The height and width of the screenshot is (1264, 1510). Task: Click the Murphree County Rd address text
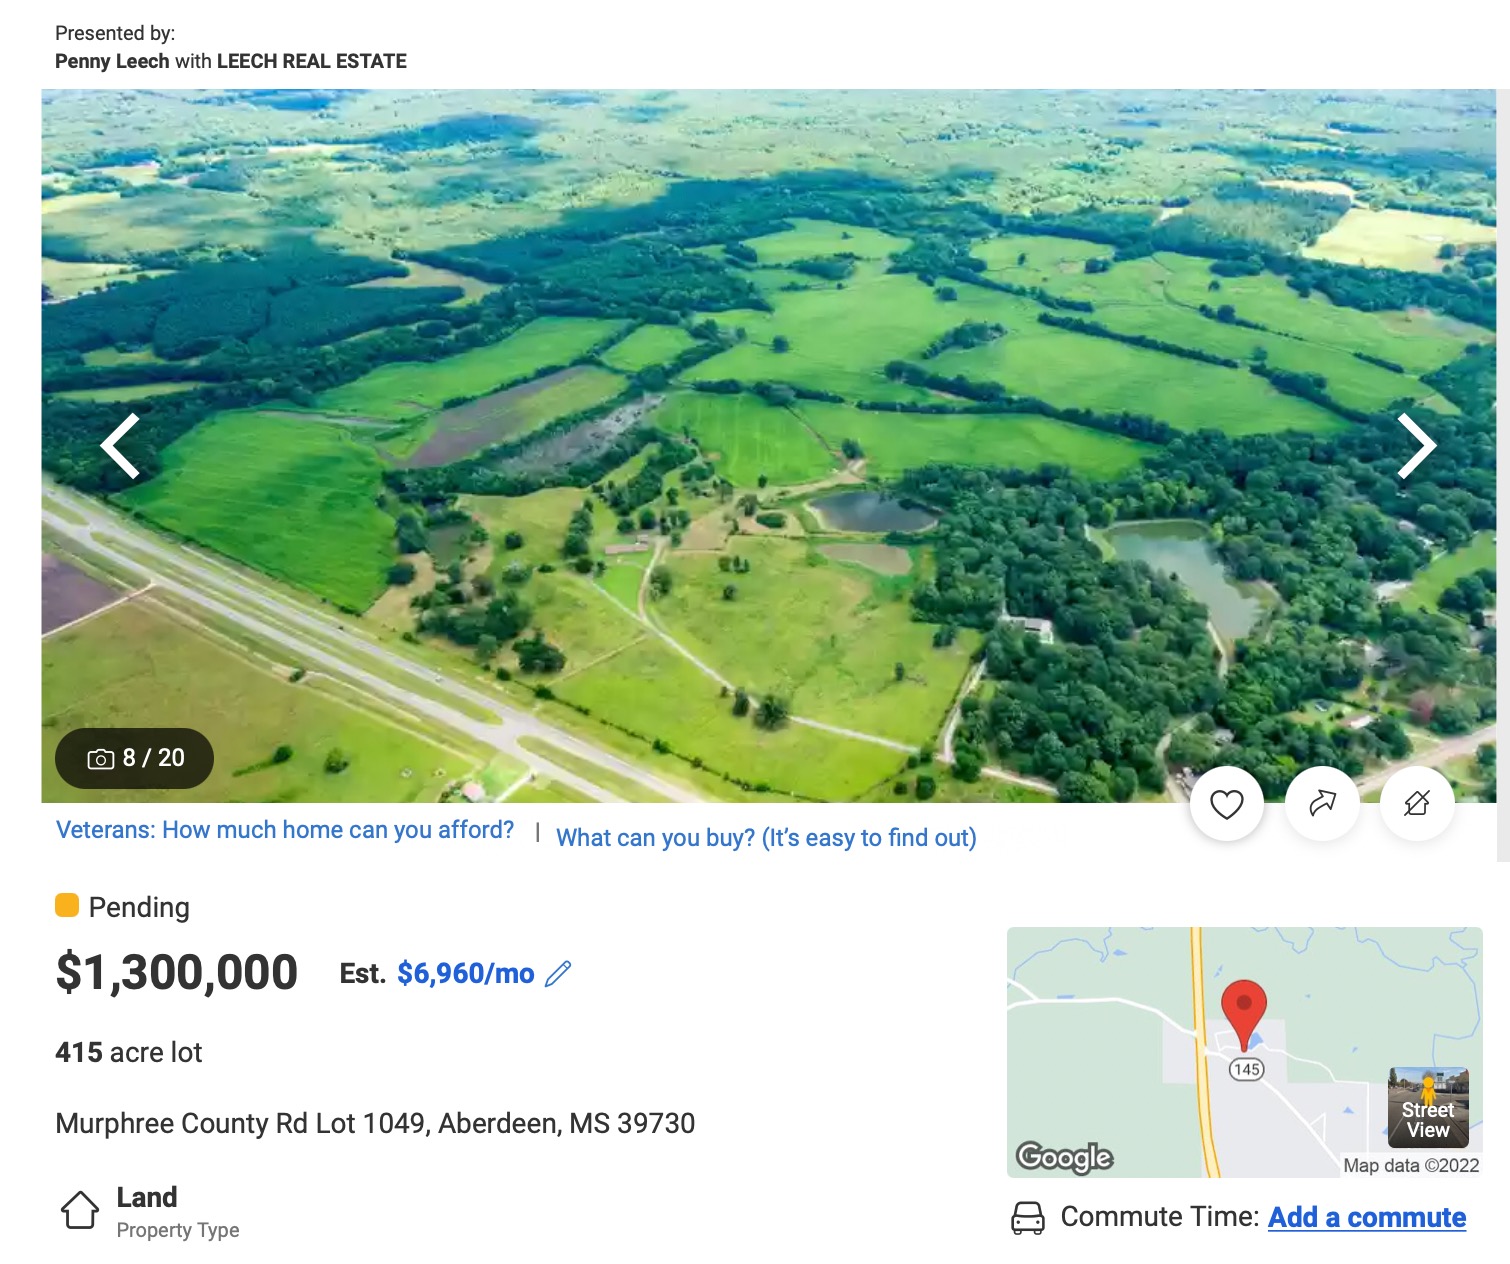point(375,1124)
